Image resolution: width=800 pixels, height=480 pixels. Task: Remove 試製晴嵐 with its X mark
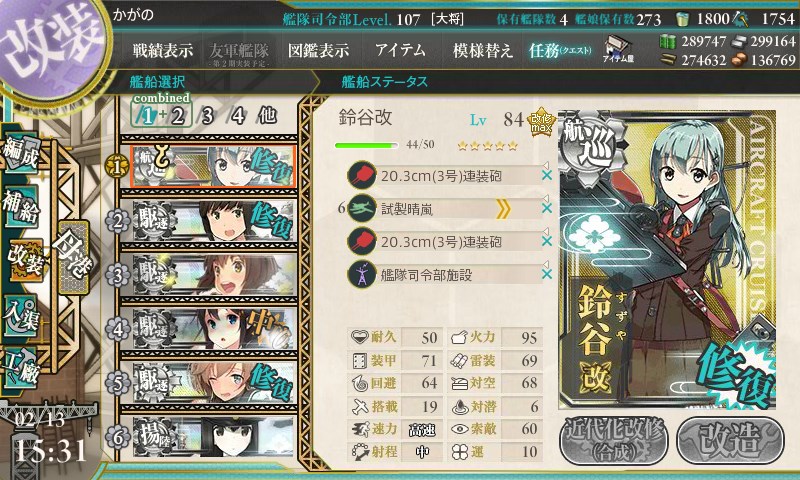tap(546, 208)
